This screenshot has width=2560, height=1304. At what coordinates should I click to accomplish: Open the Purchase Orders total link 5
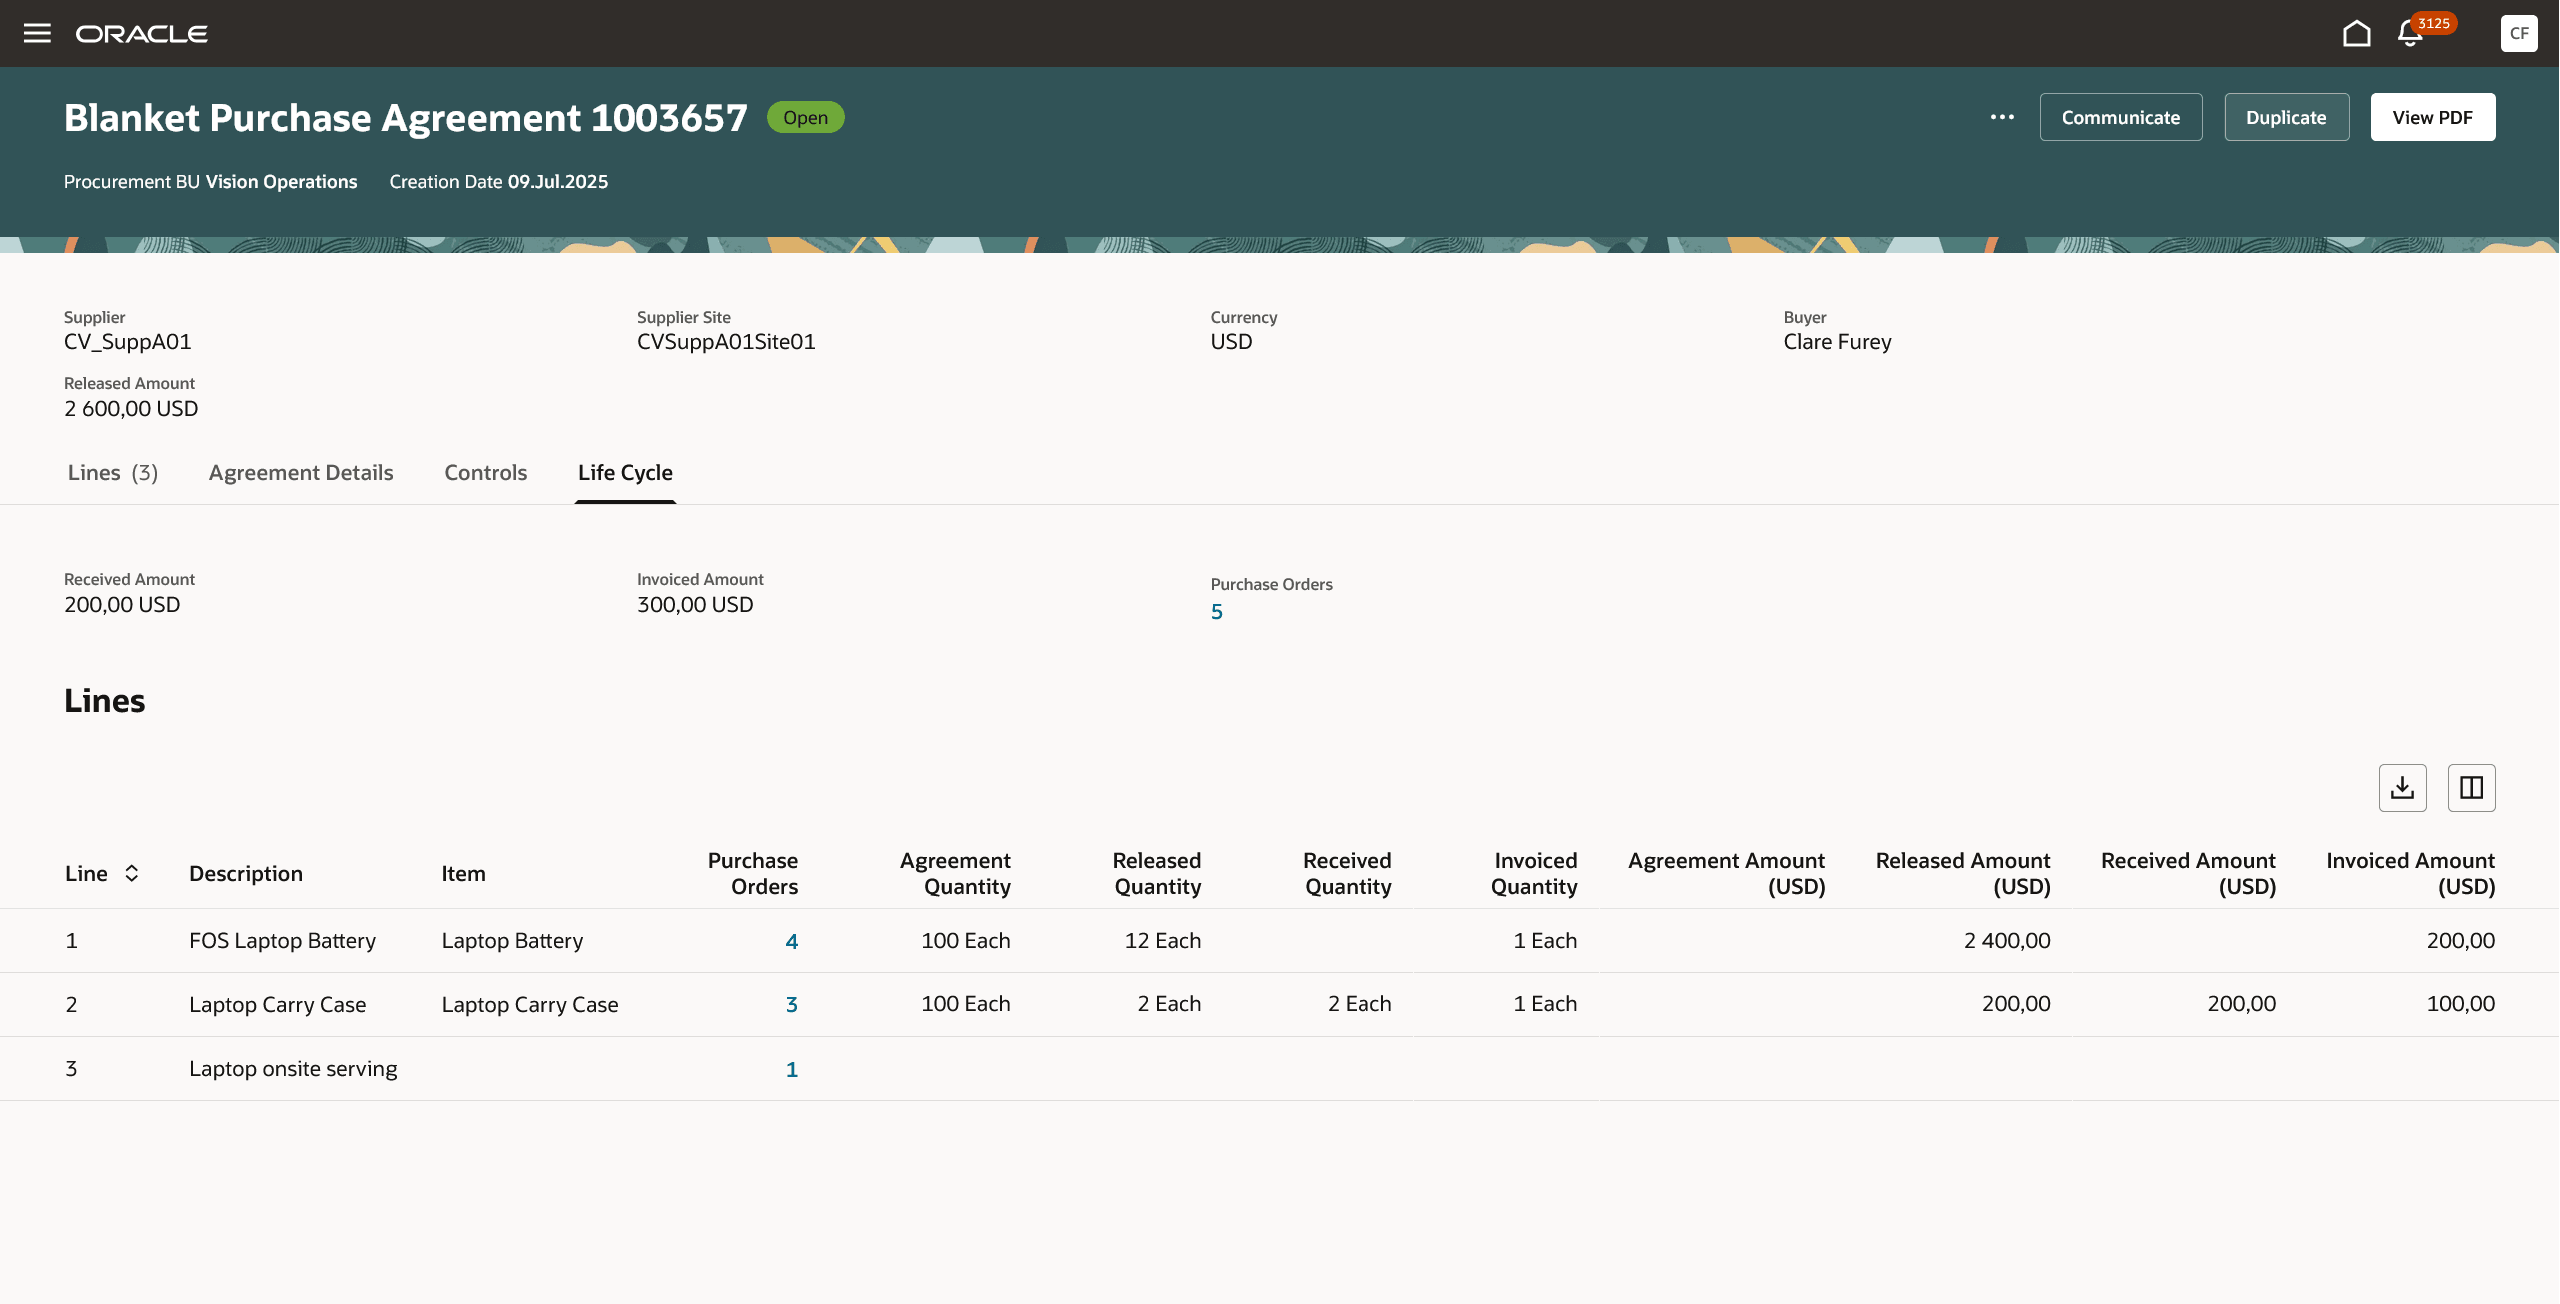point(1216,612)
